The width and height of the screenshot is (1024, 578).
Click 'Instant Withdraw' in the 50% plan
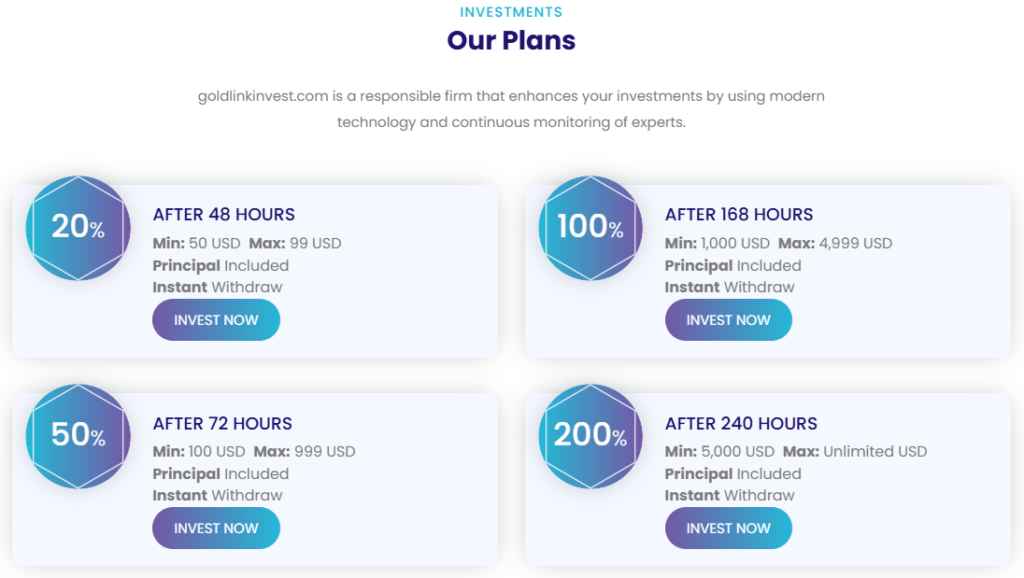pos(218,495)
